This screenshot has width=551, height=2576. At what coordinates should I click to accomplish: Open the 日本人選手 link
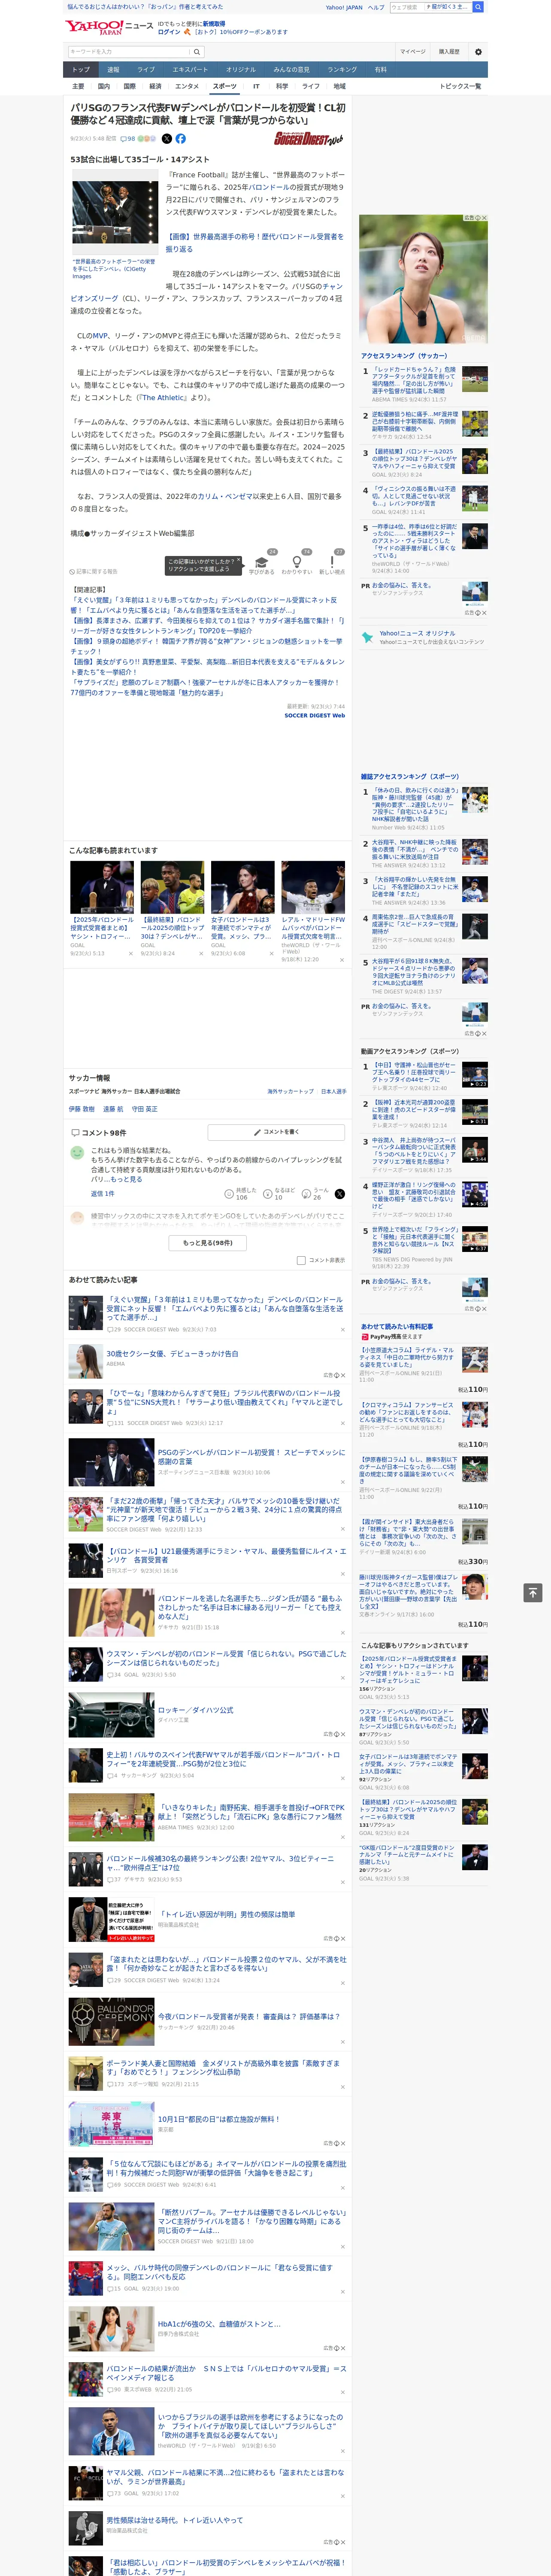point(334,1092)
